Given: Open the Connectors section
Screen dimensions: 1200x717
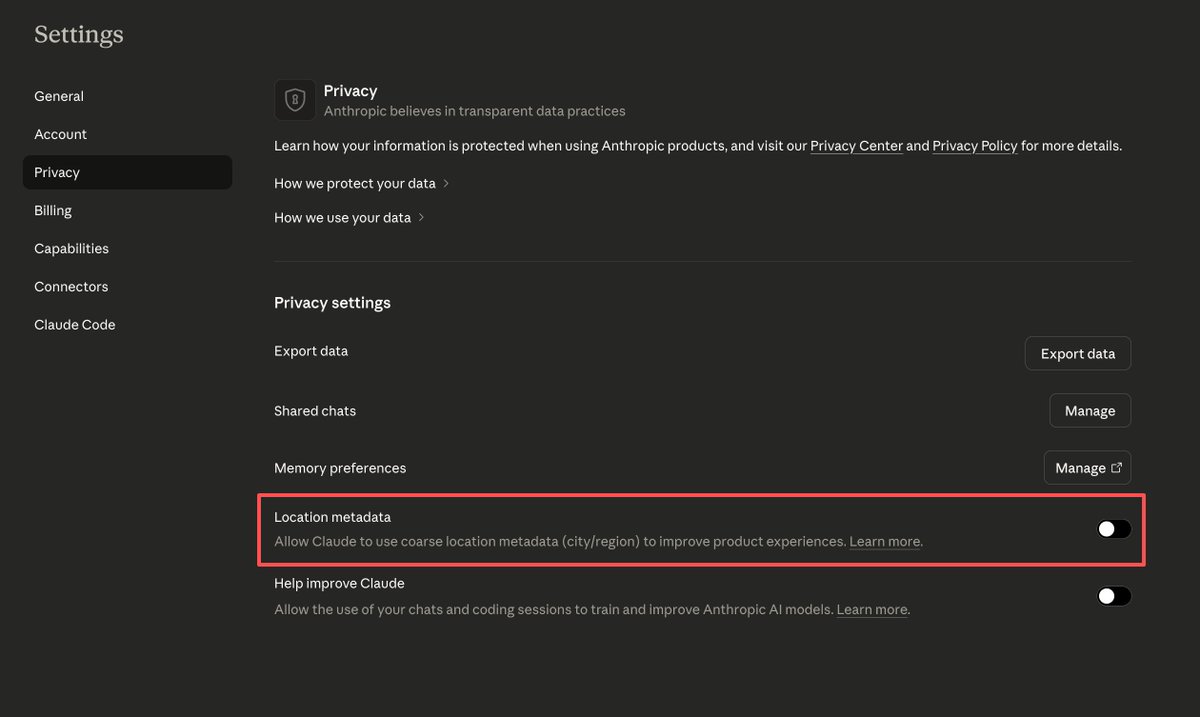Looking at the screenshot, I should coord(127,286).
